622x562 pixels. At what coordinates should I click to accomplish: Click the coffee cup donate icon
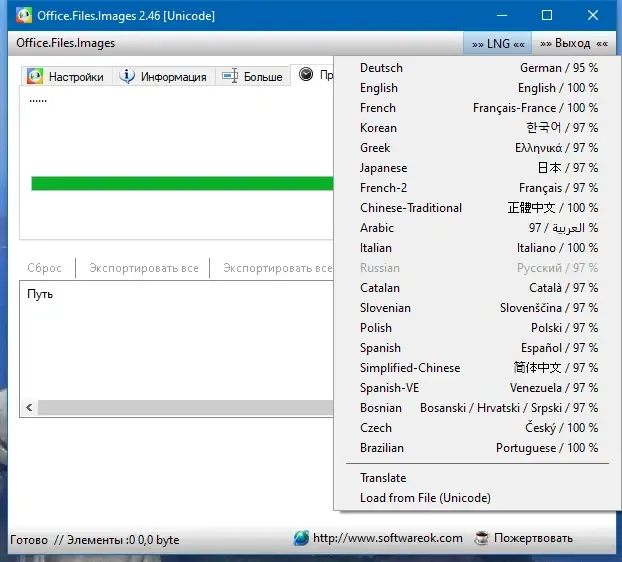pos(482,538)
